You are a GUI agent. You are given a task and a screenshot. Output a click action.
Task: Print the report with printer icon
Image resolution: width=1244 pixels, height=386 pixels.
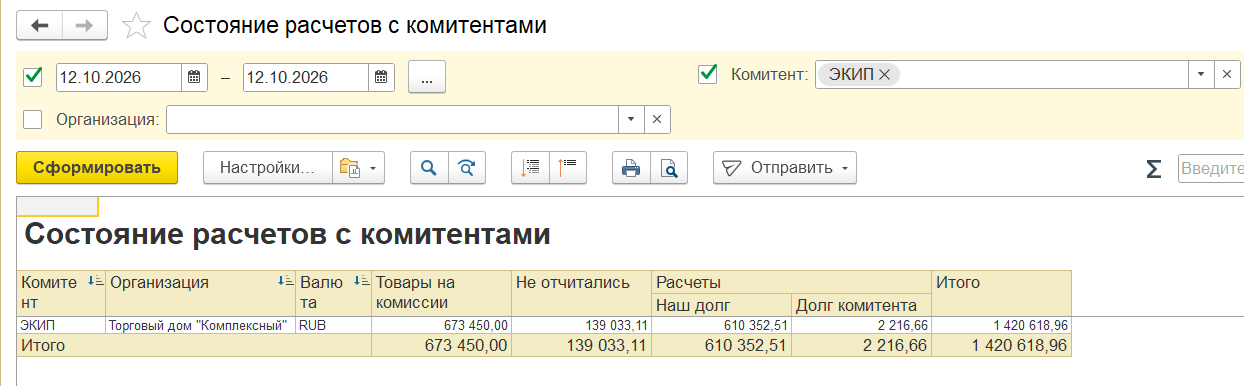631,168
